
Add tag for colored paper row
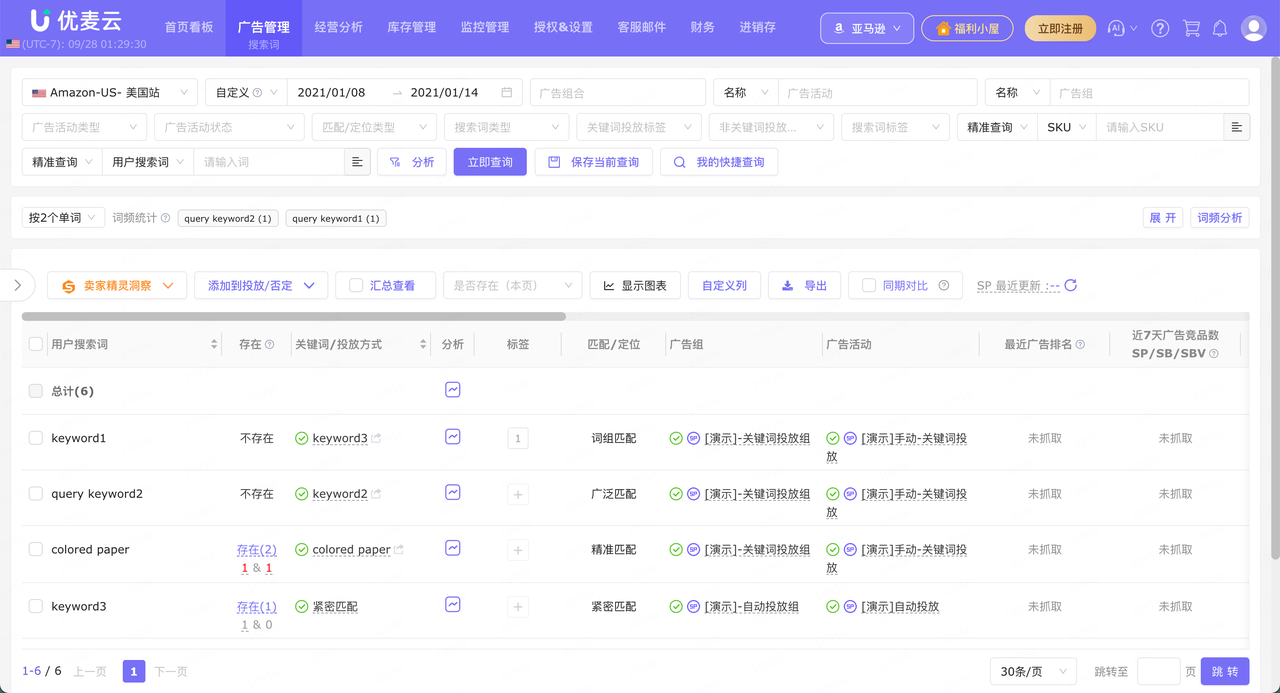click(x=518, y=550)
